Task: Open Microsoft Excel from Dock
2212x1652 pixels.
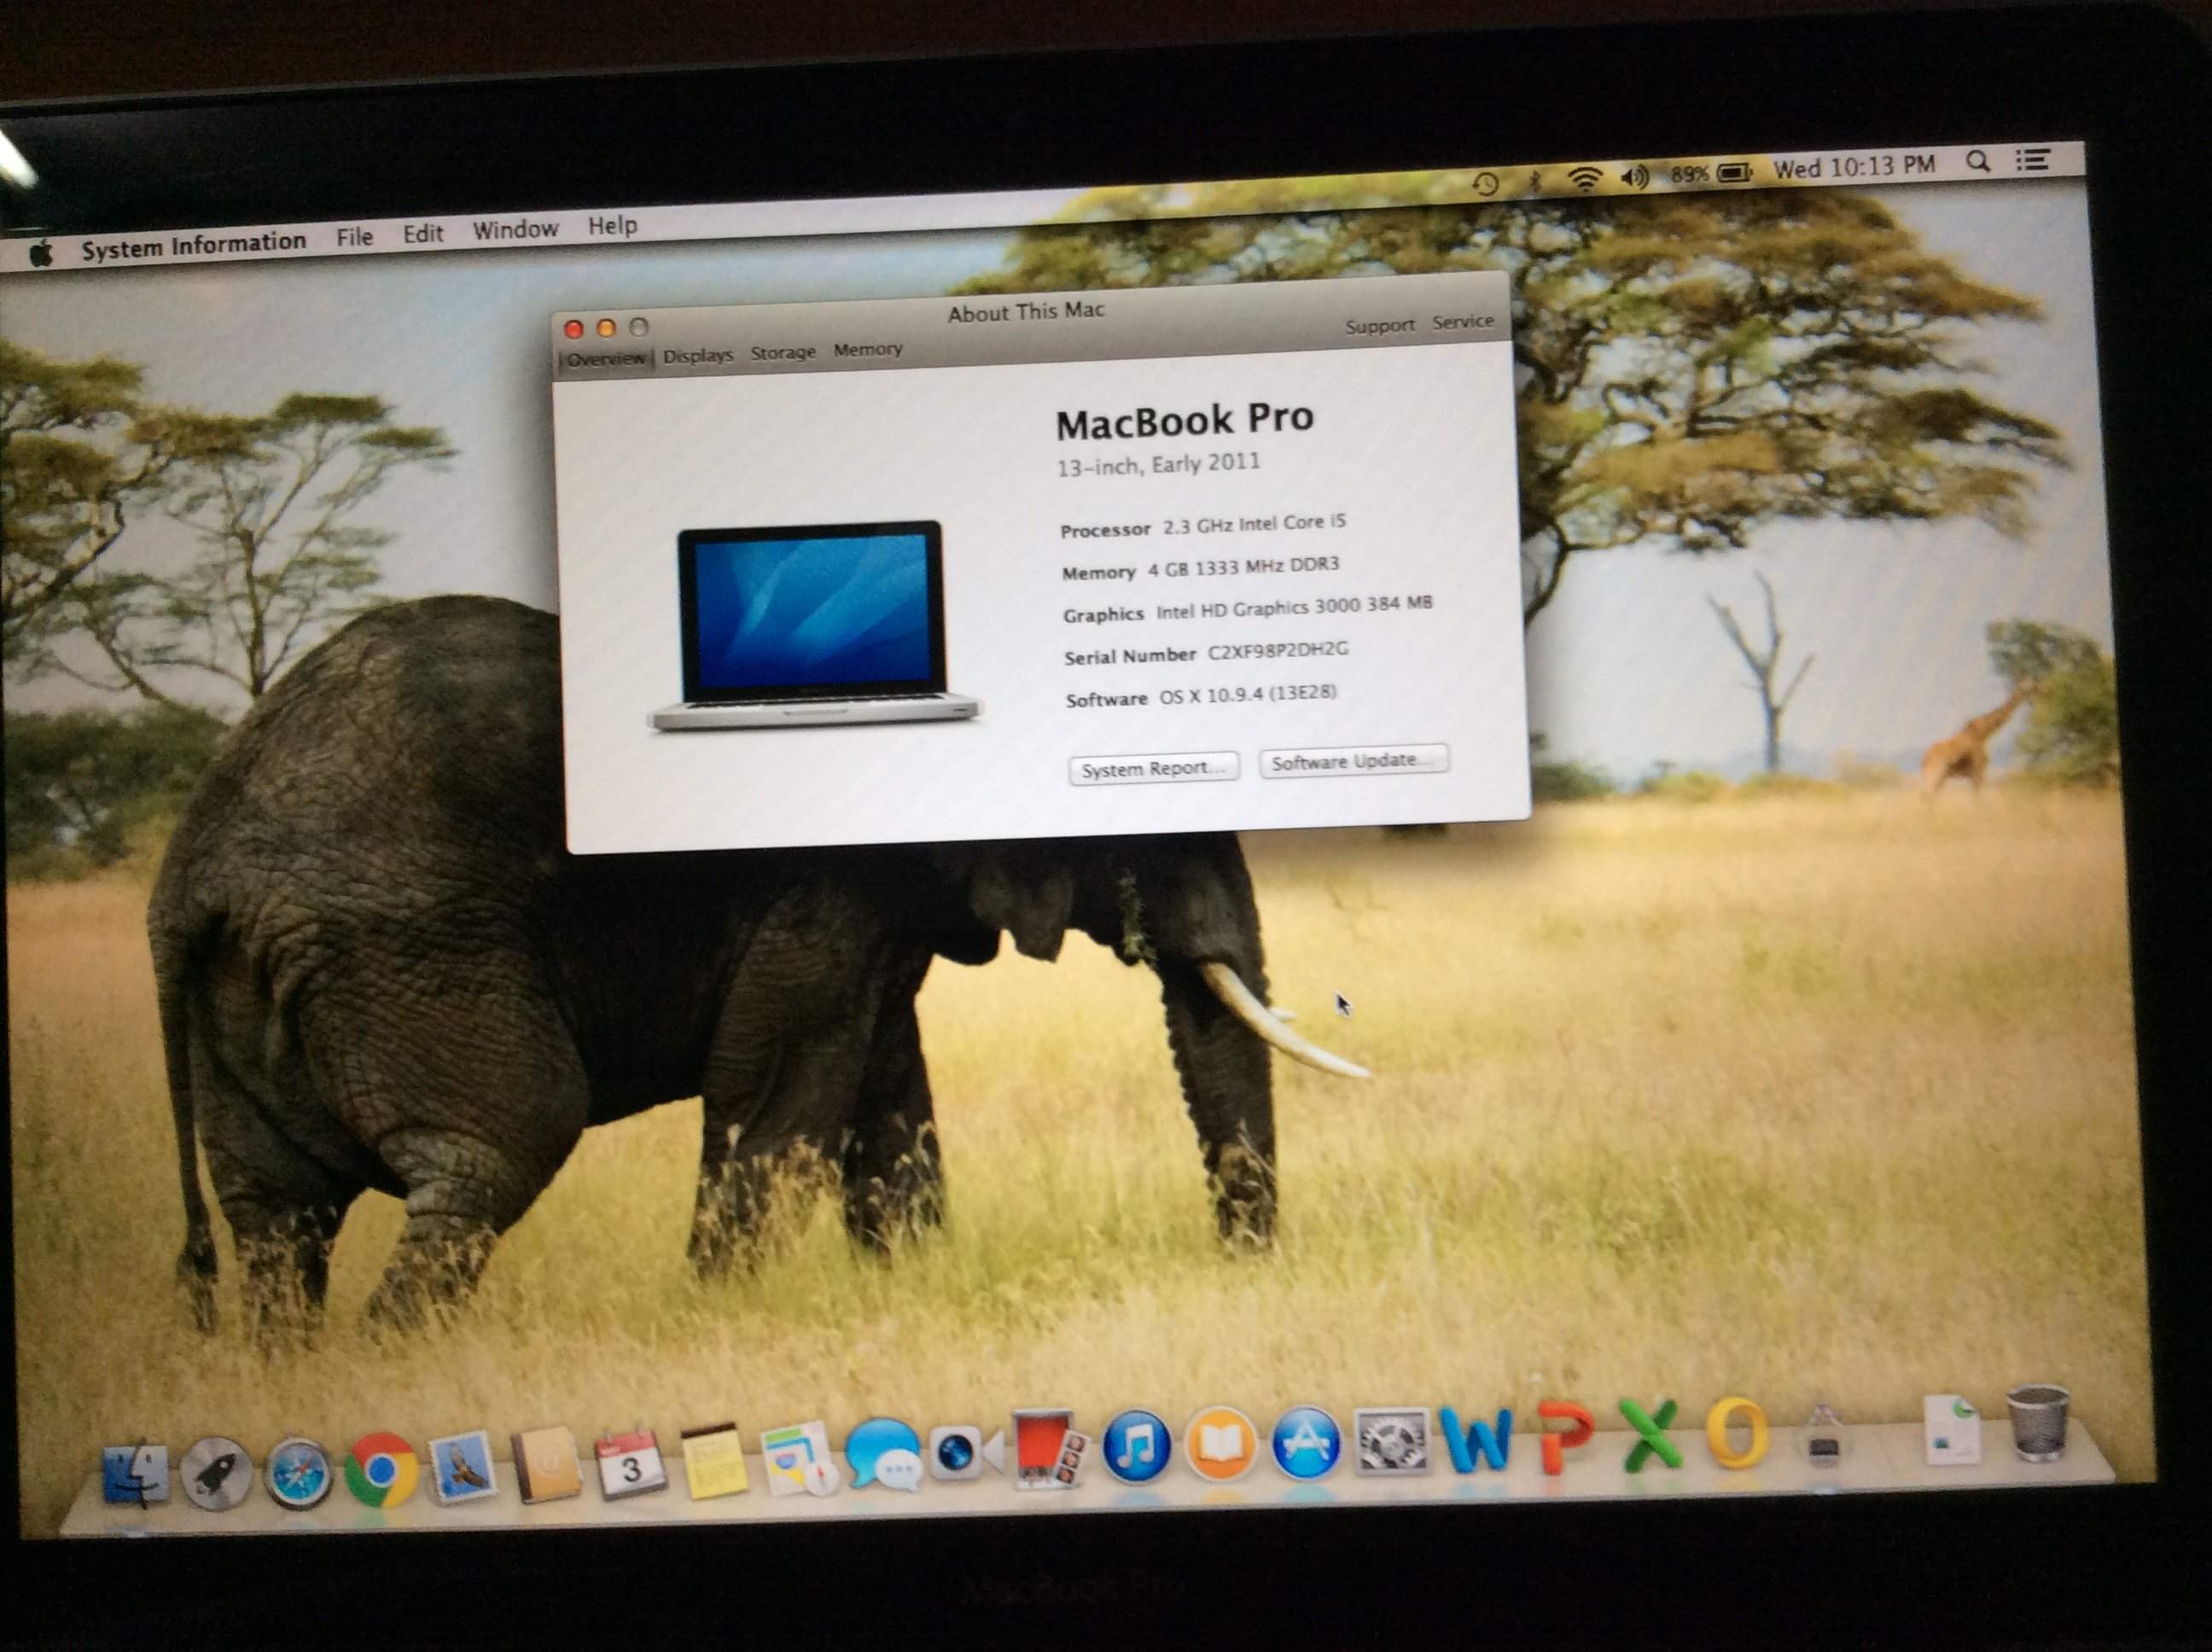Action: (1650, 1434)
